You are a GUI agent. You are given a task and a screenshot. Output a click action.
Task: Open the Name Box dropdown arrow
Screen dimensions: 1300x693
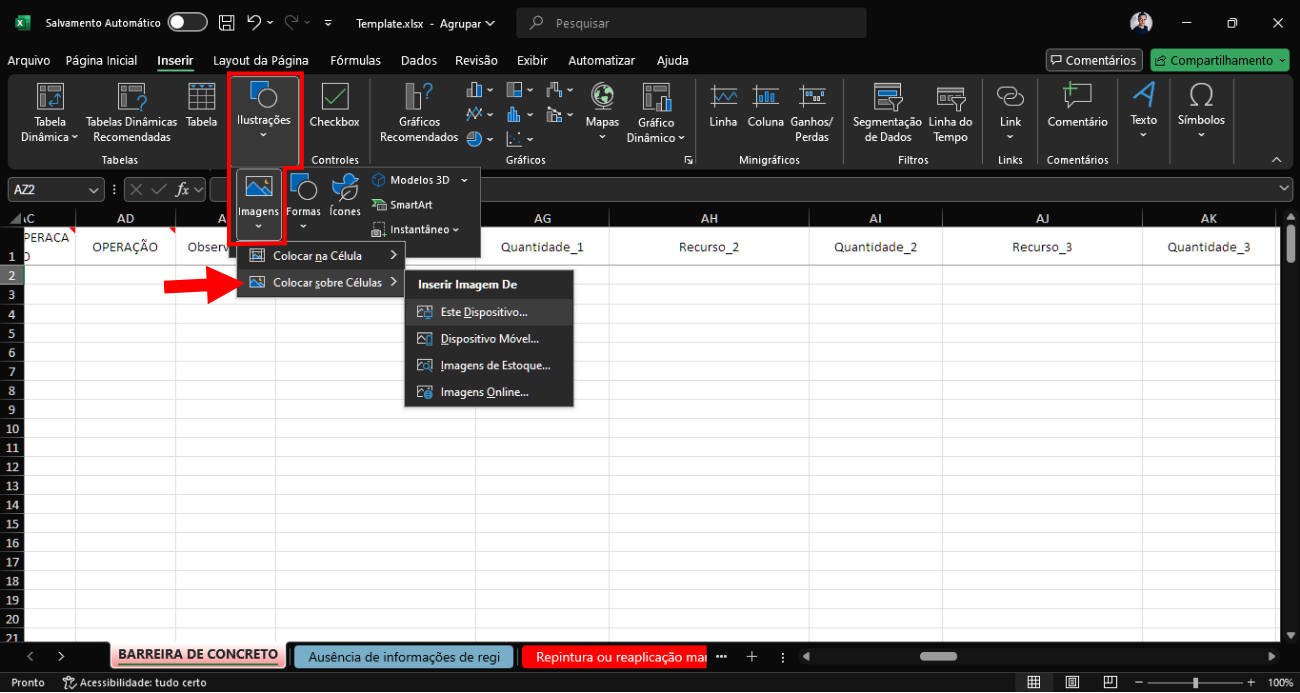coord(94,190)
